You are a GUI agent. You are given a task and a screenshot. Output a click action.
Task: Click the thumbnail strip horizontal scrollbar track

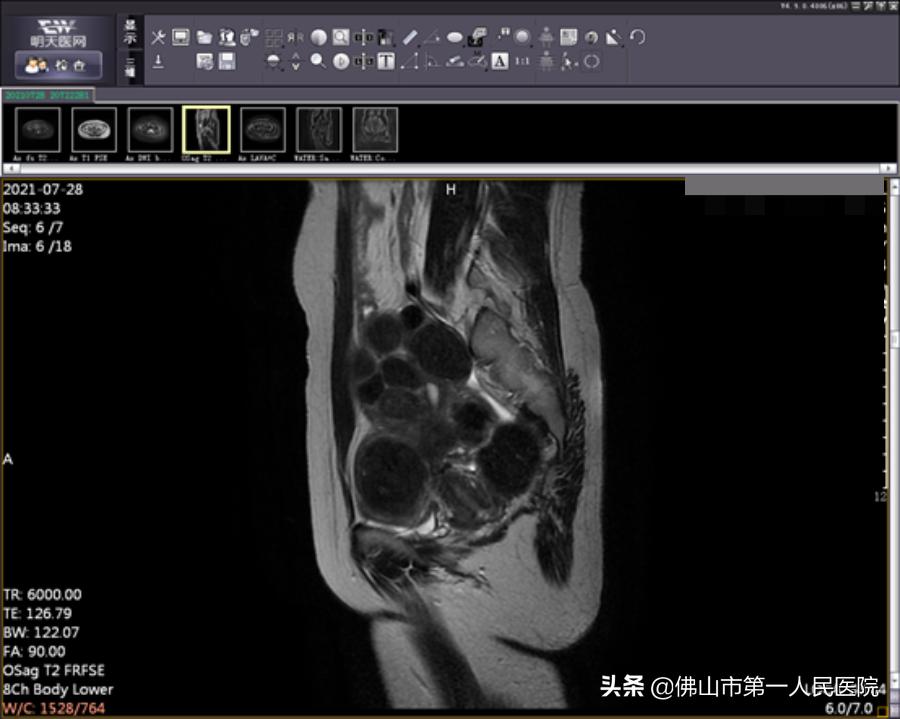point(450,168)
